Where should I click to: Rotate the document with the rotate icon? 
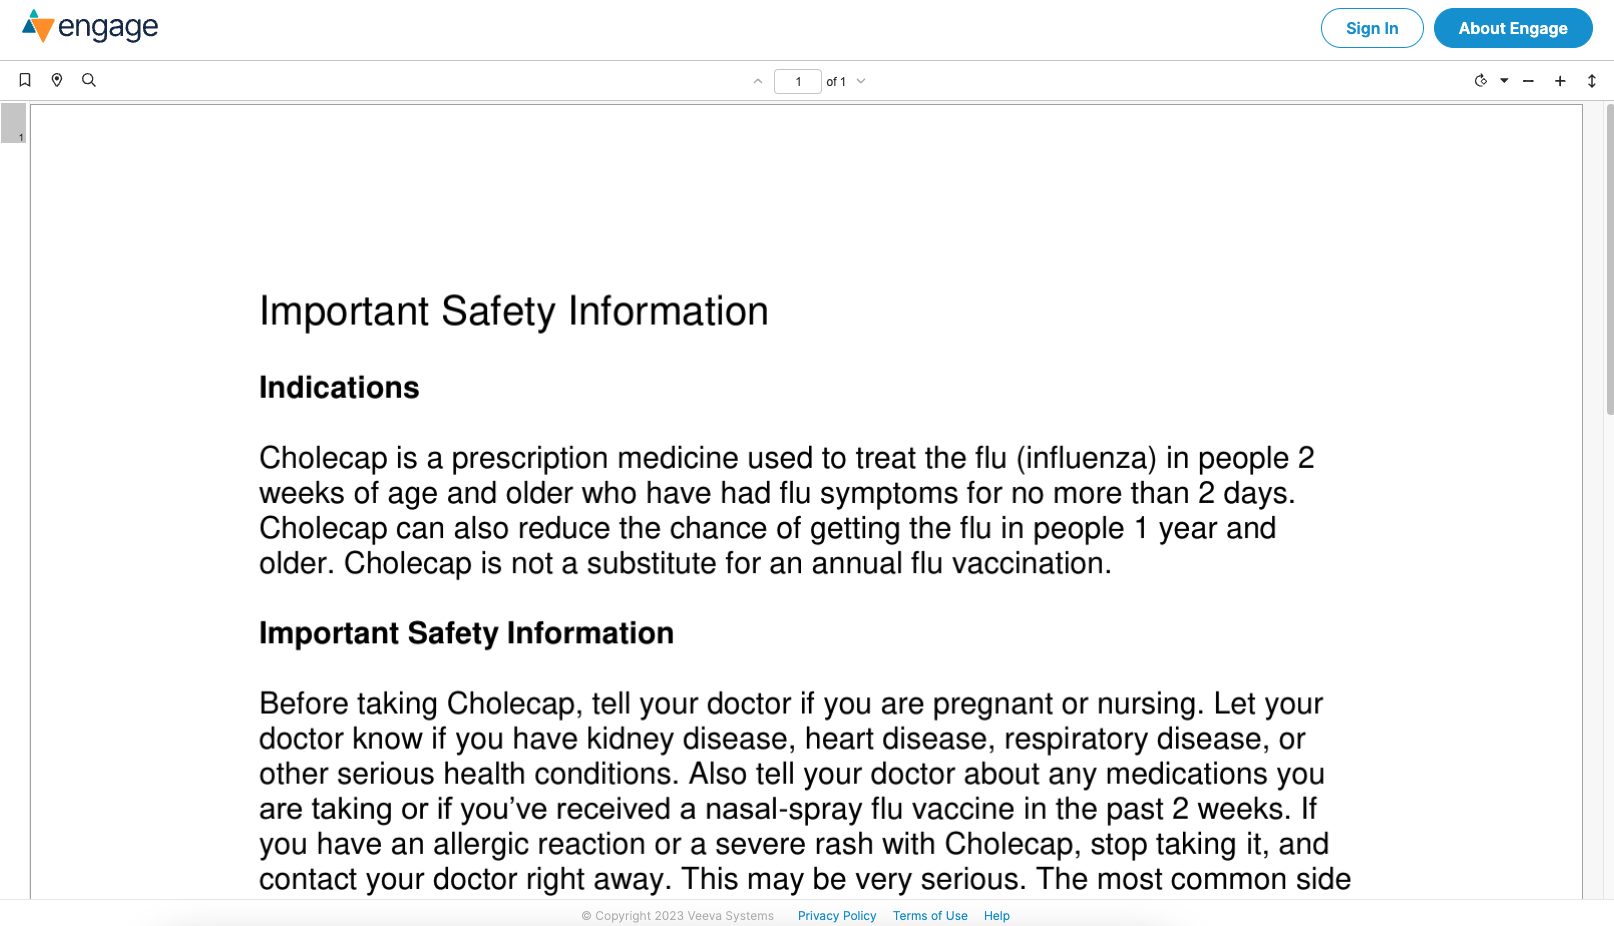coord(1481,81)
